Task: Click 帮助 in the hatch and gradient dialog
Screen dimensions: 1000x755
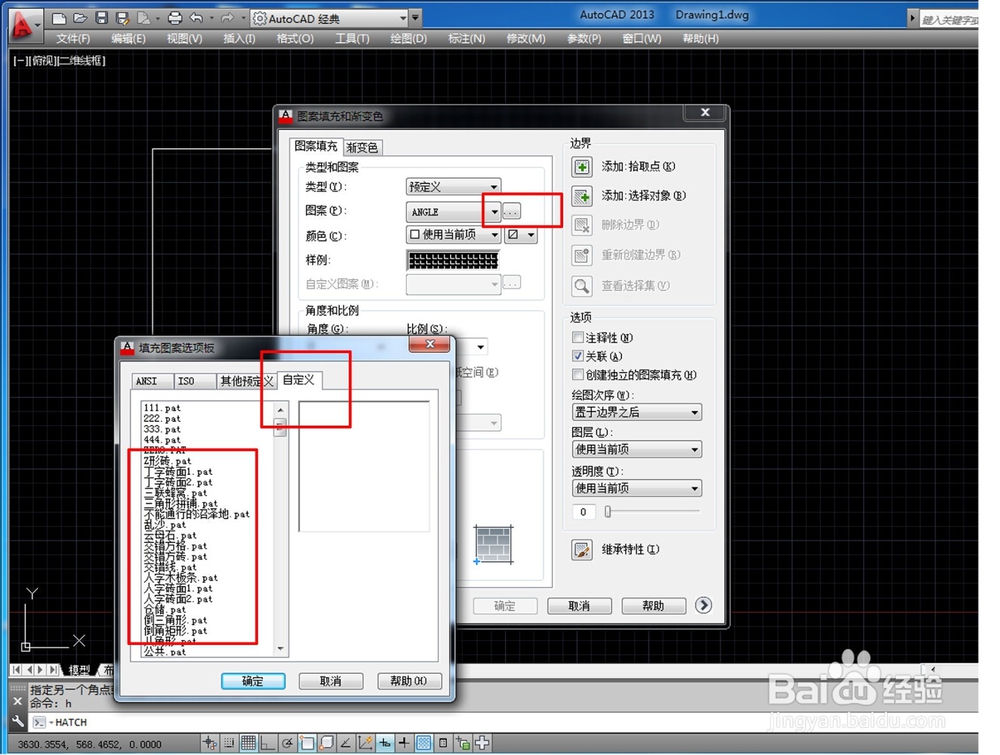Action: point(654,606)
